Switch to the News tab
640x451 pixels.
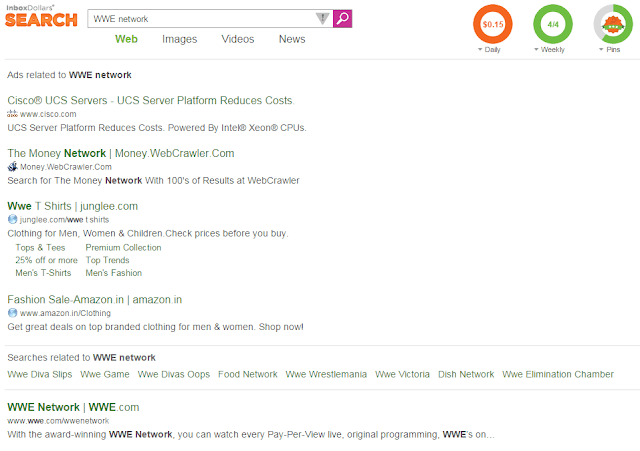292,39
